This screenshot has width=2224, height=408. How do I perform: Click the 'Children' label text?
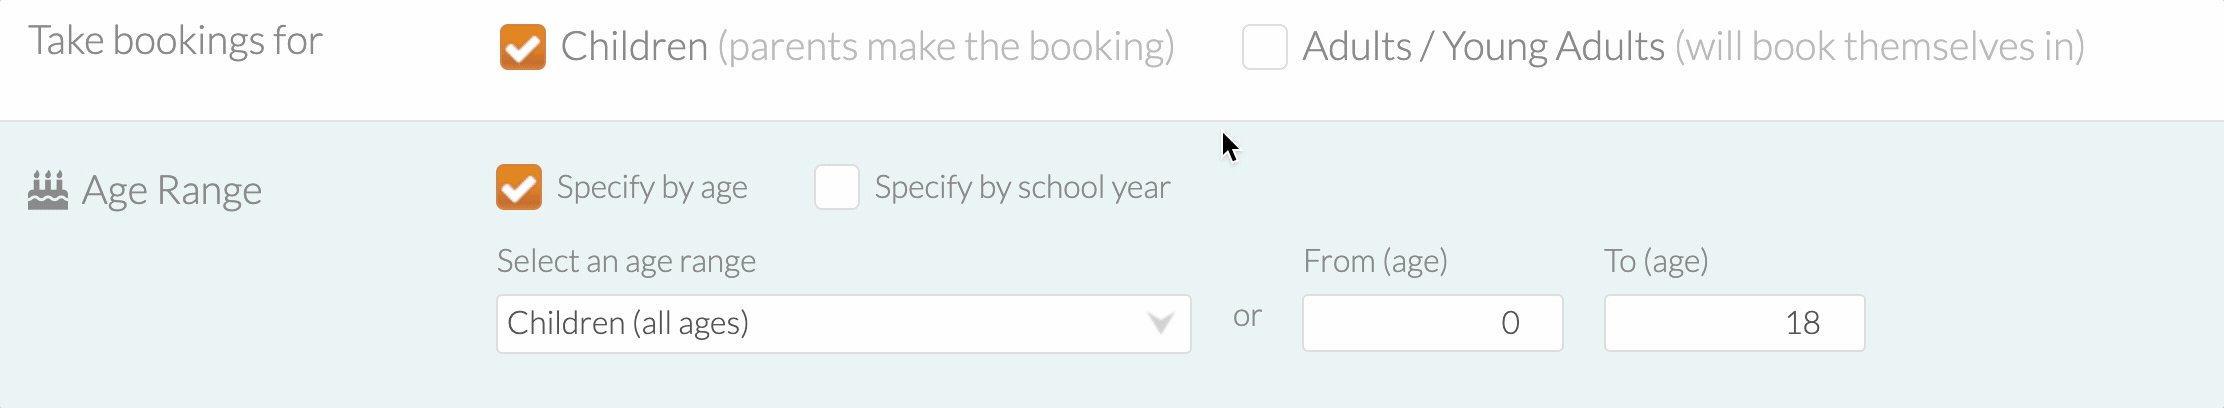[634, 46]
